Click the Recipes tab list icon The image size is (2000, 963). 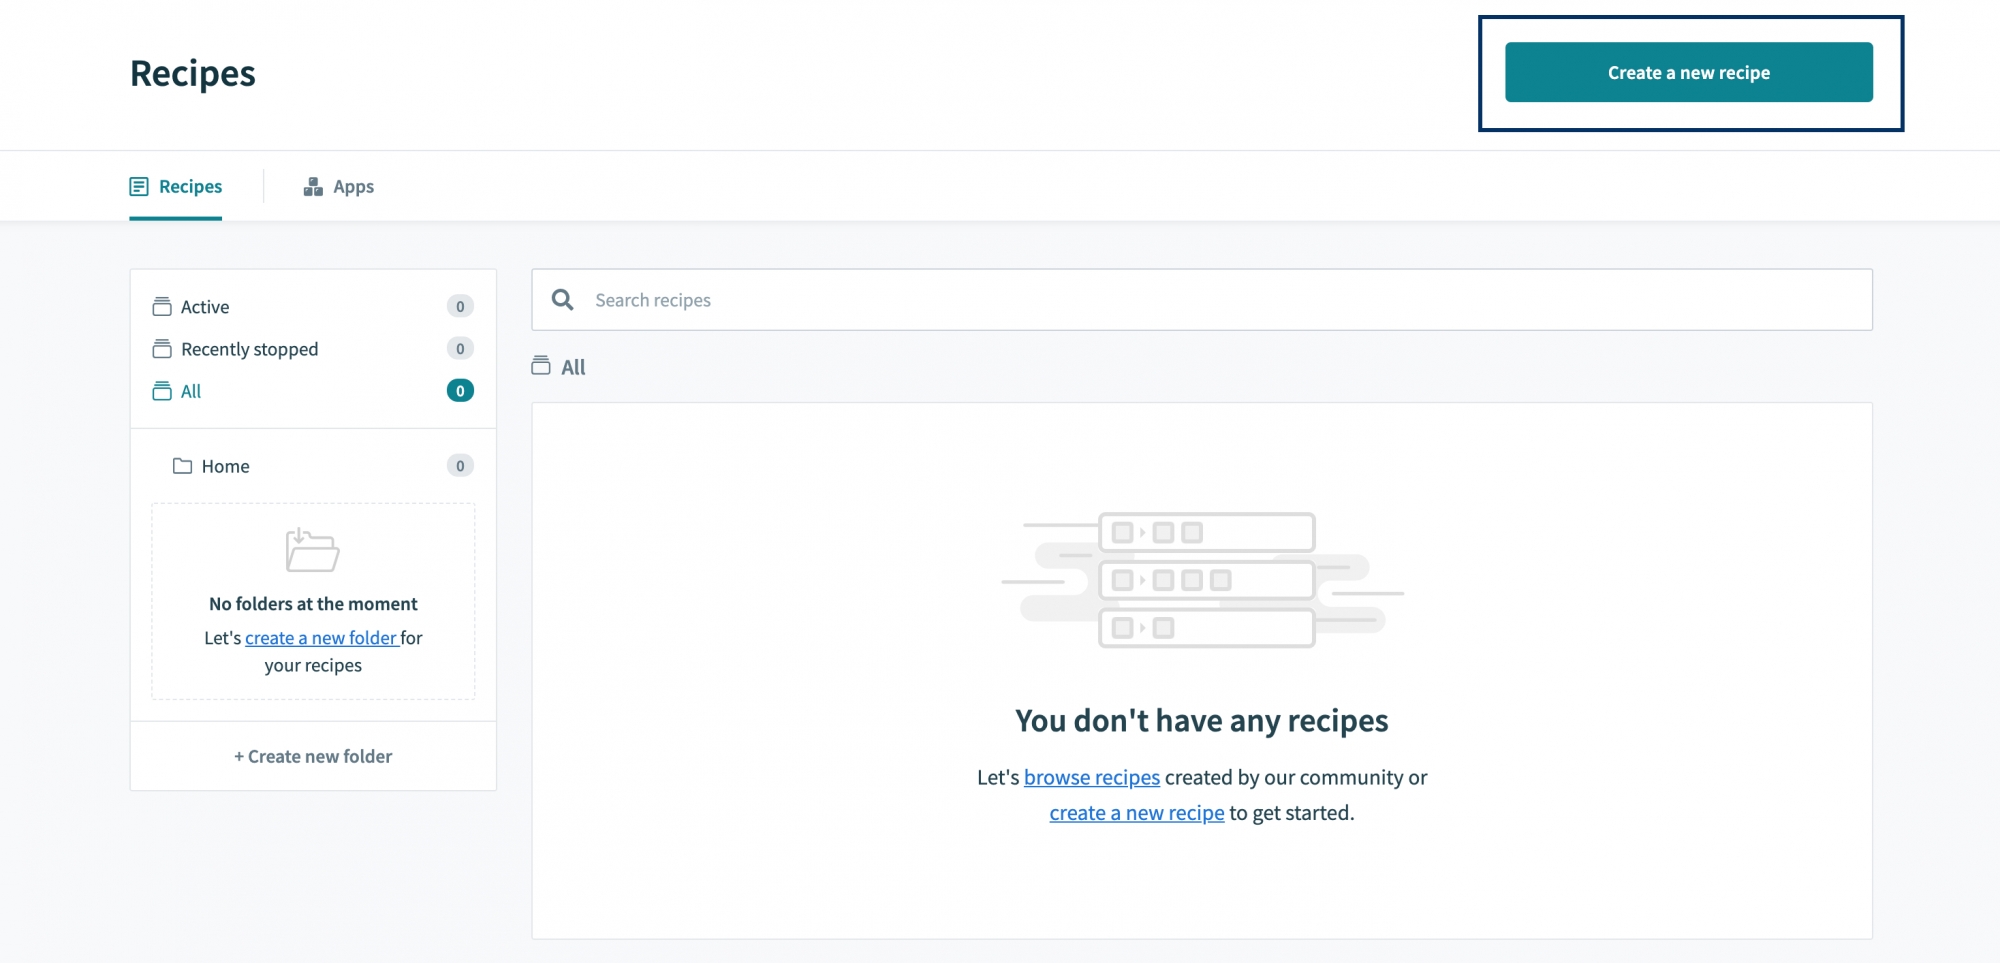(x=139, y=187)
